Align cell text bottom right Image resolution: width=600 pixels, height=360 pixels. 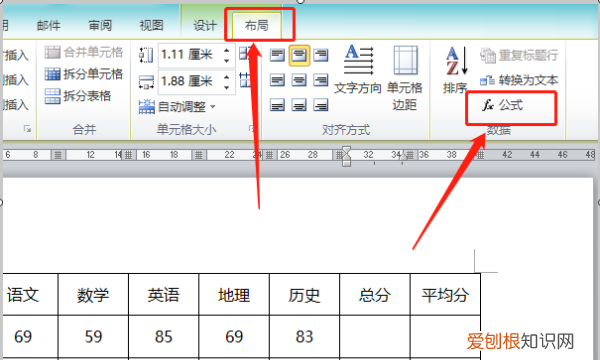(x=321, y=104)
